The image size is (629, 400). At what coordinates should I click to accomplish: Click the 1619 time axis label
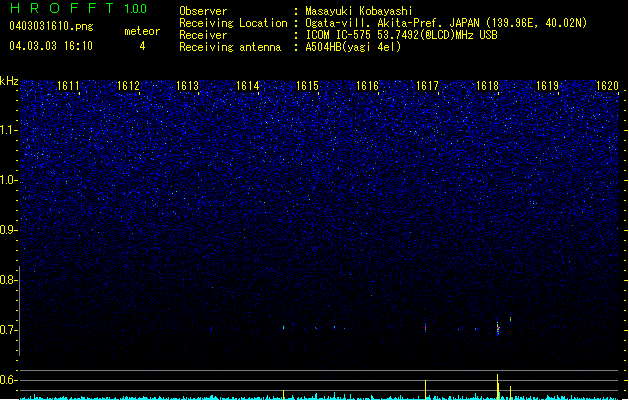(547, 86)
